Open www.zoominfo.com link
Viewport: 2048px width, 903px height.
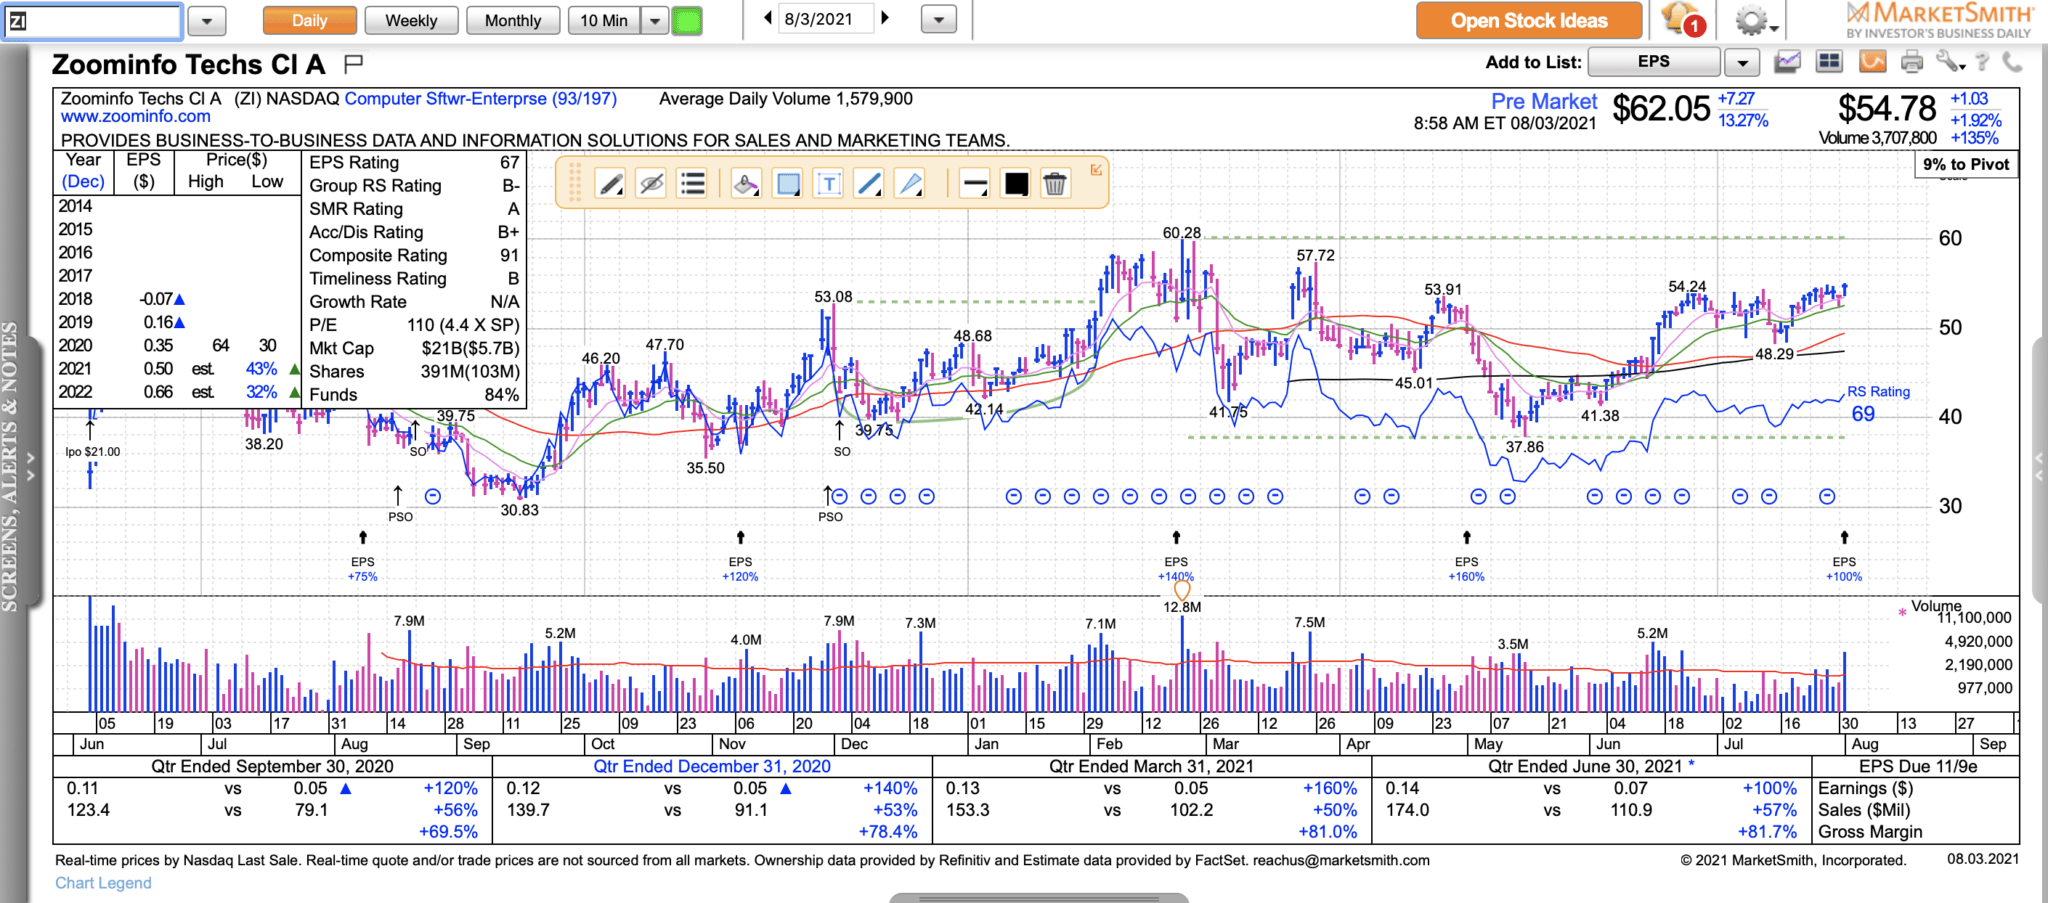[x=136, y=117]
